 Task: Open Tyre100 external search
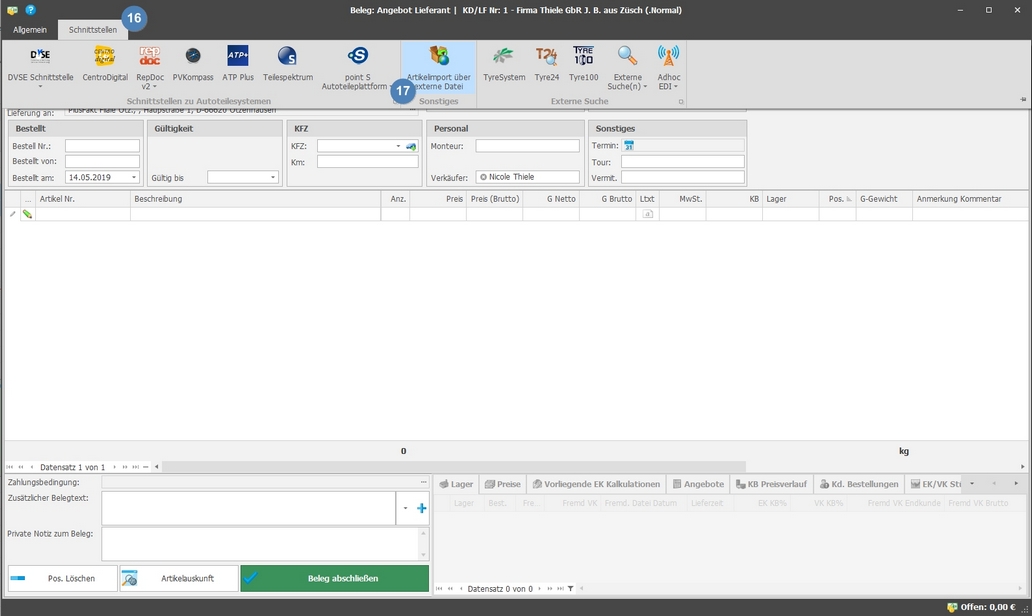(x=583, y=64)
